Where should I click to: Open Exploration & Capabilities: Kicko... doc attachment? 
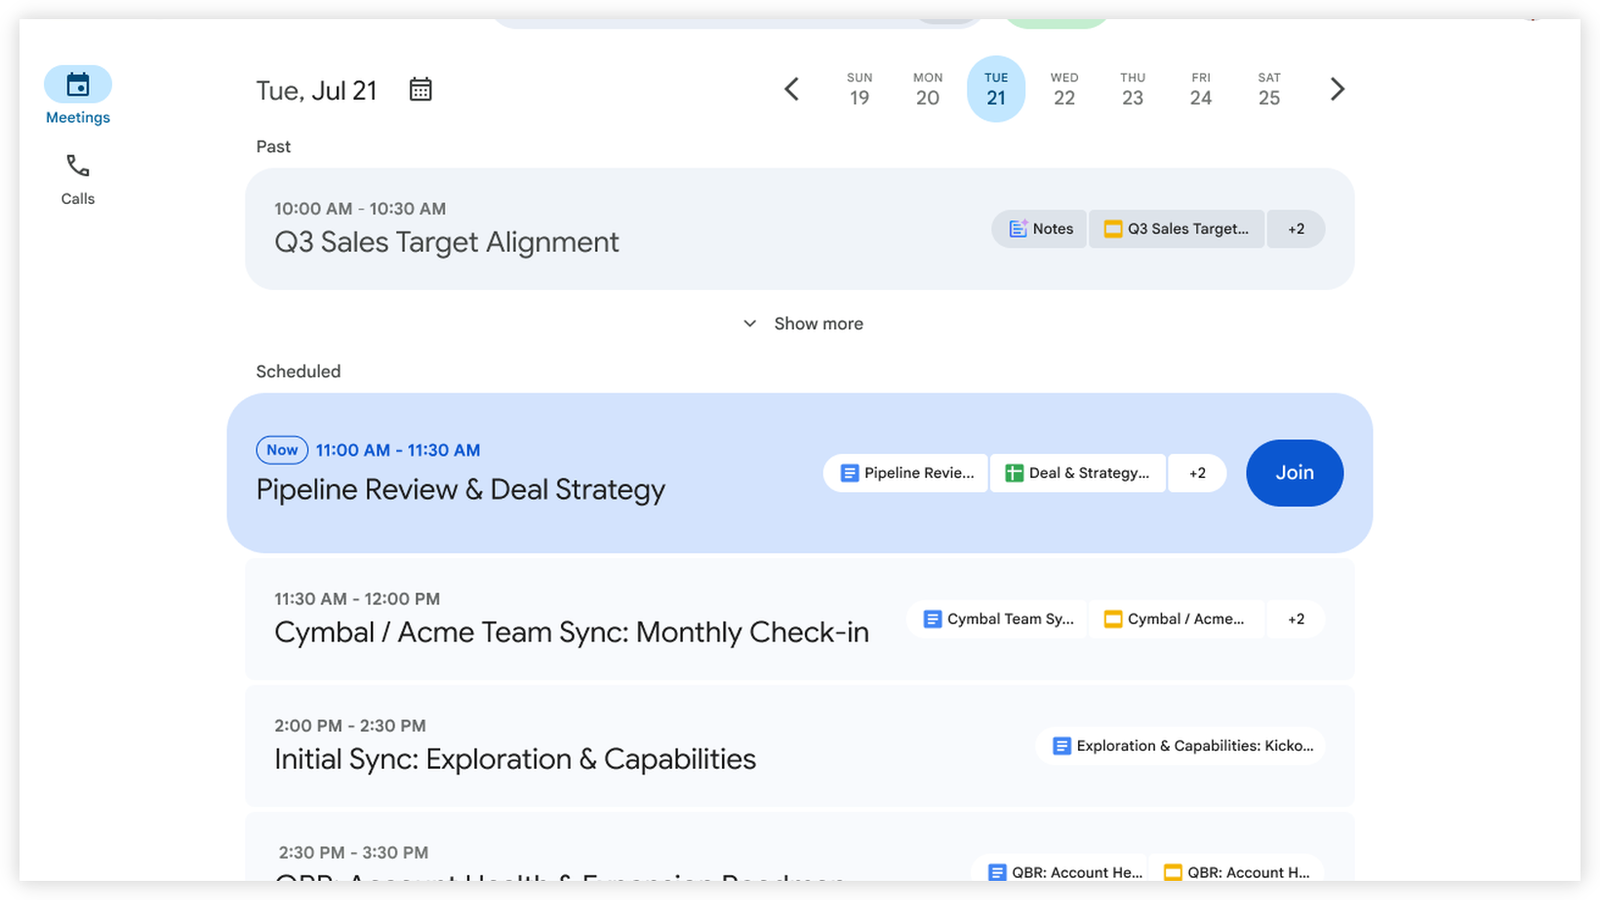point(1181,746)
